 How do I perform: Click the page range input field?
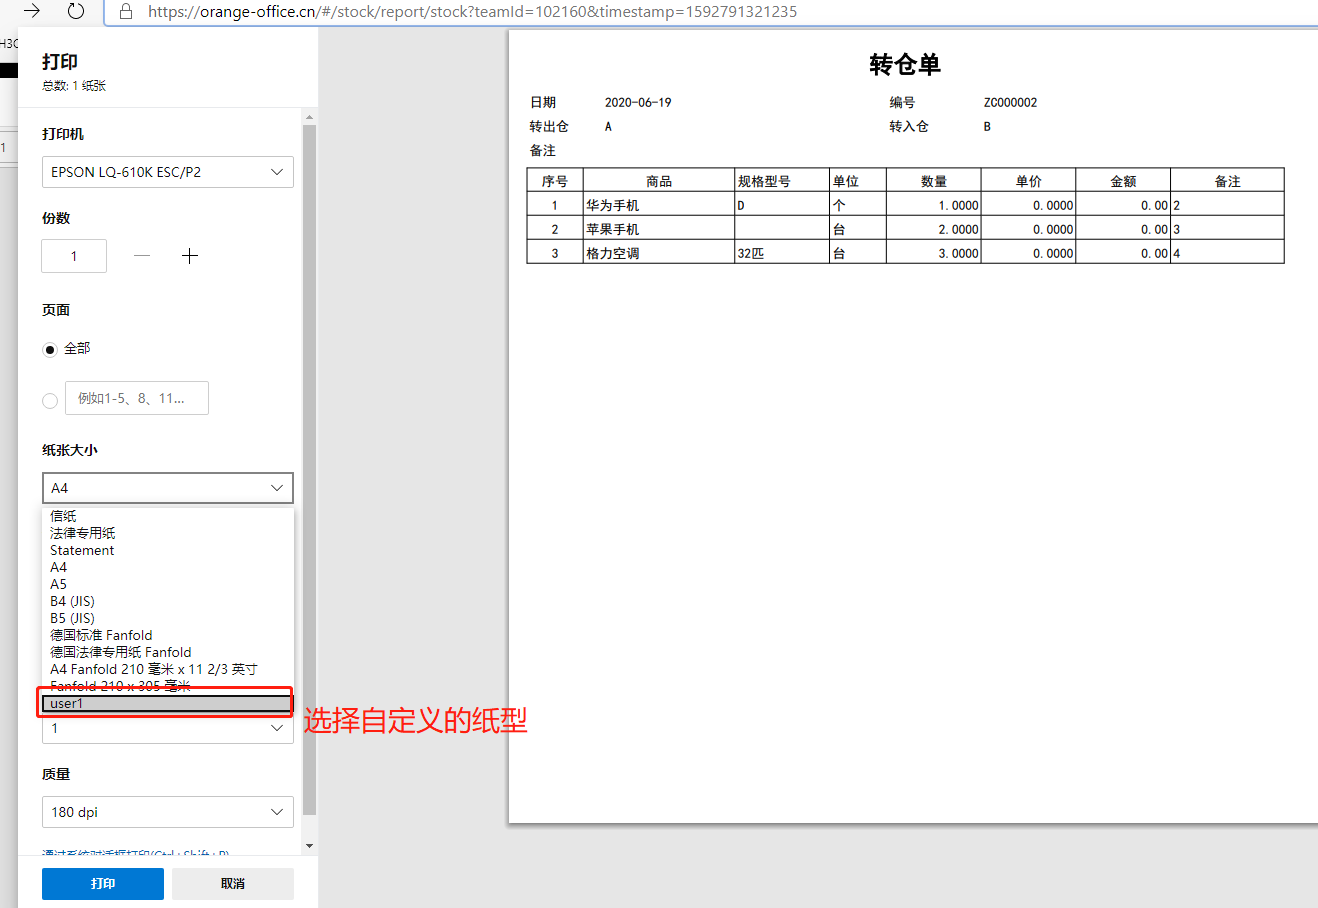pyautogui.click(x=137, y=398)
